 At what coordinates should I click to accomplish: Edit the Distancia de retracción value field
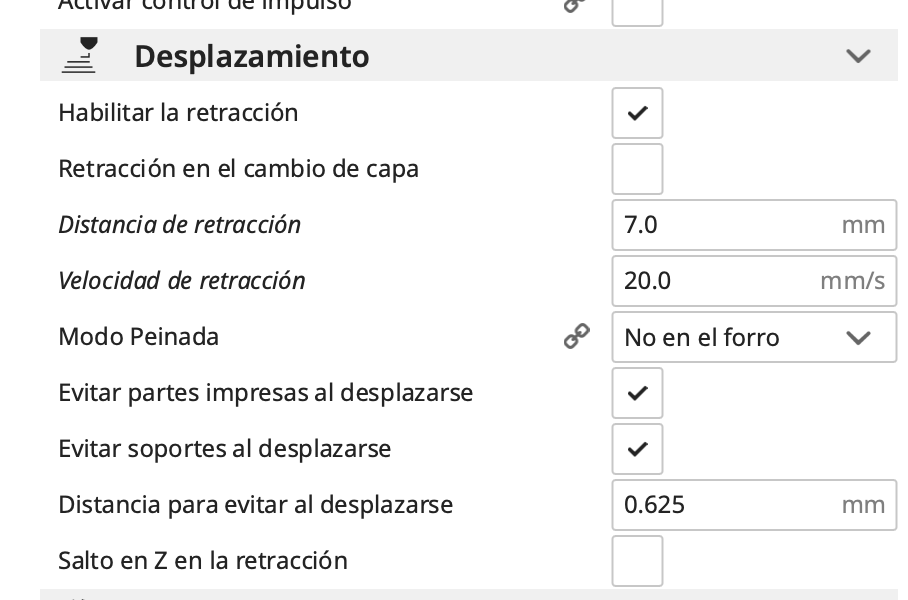coord(725,225)
